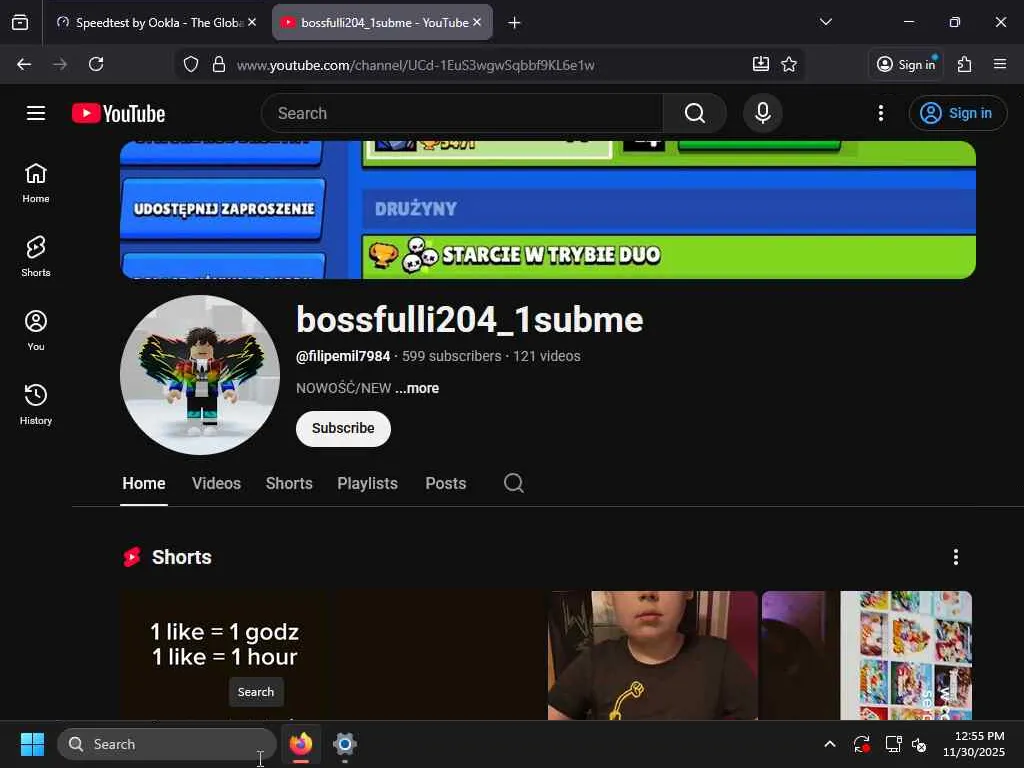This screenshot has width=1024, height=768.
Task: Open Firefox application menu
Action: pos(1000,64)
